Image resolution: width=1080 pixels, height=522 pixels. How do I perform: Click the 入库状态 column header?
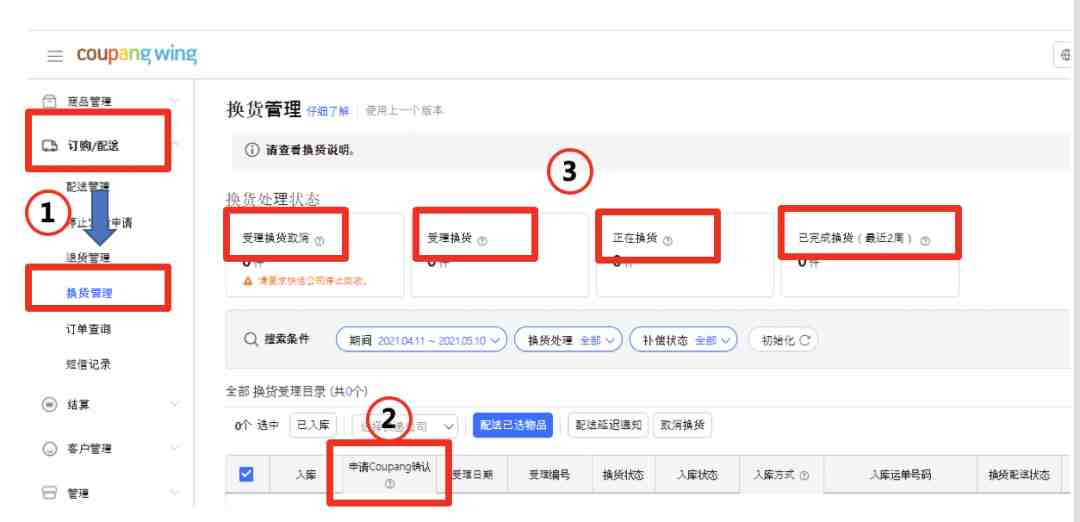pyautogui.click(x=698, y=475)
